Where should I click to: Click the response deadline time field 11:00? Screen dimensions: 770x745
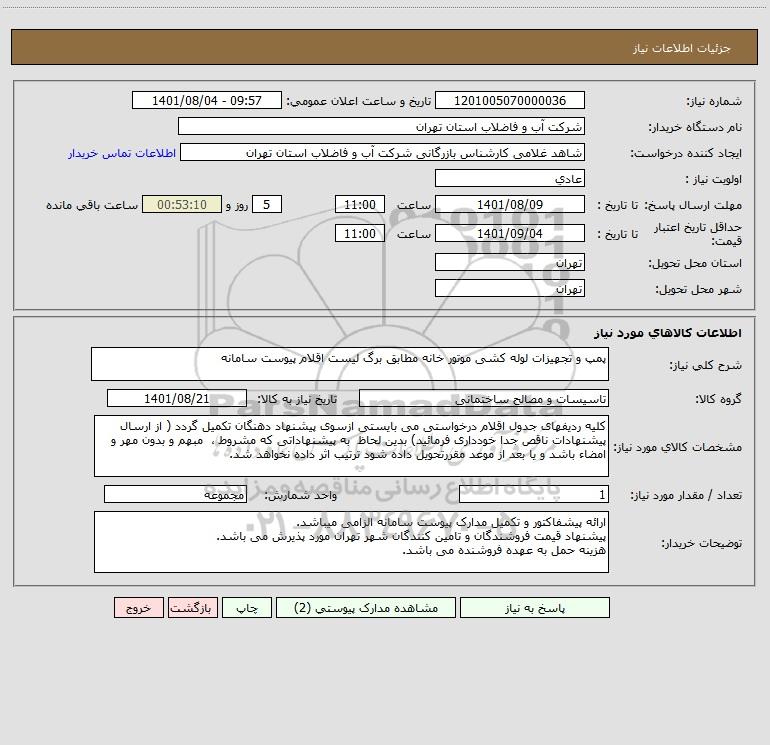359,204
